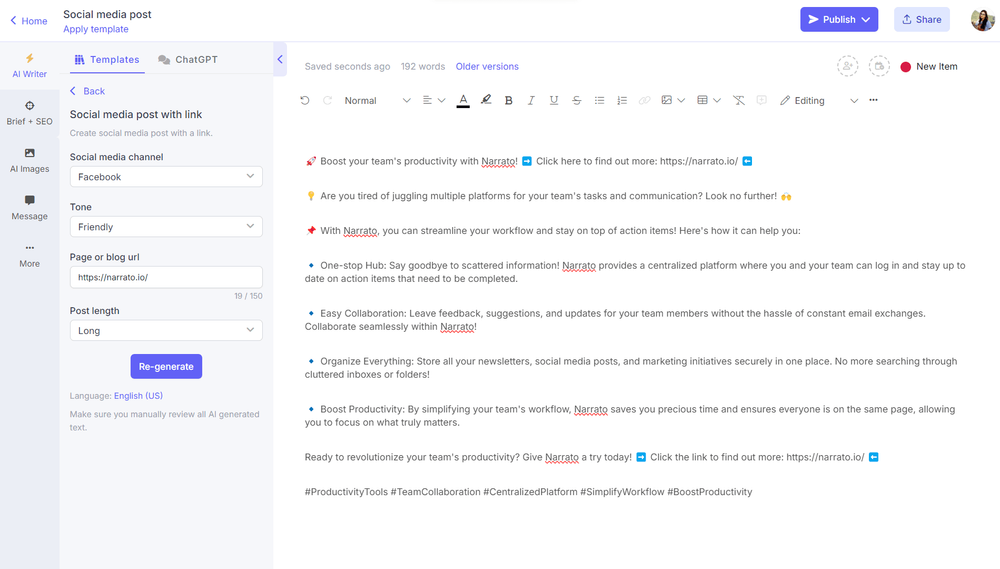Toggle underline formatting
The height and width of the screenshot is (569, 1000).
554,100
